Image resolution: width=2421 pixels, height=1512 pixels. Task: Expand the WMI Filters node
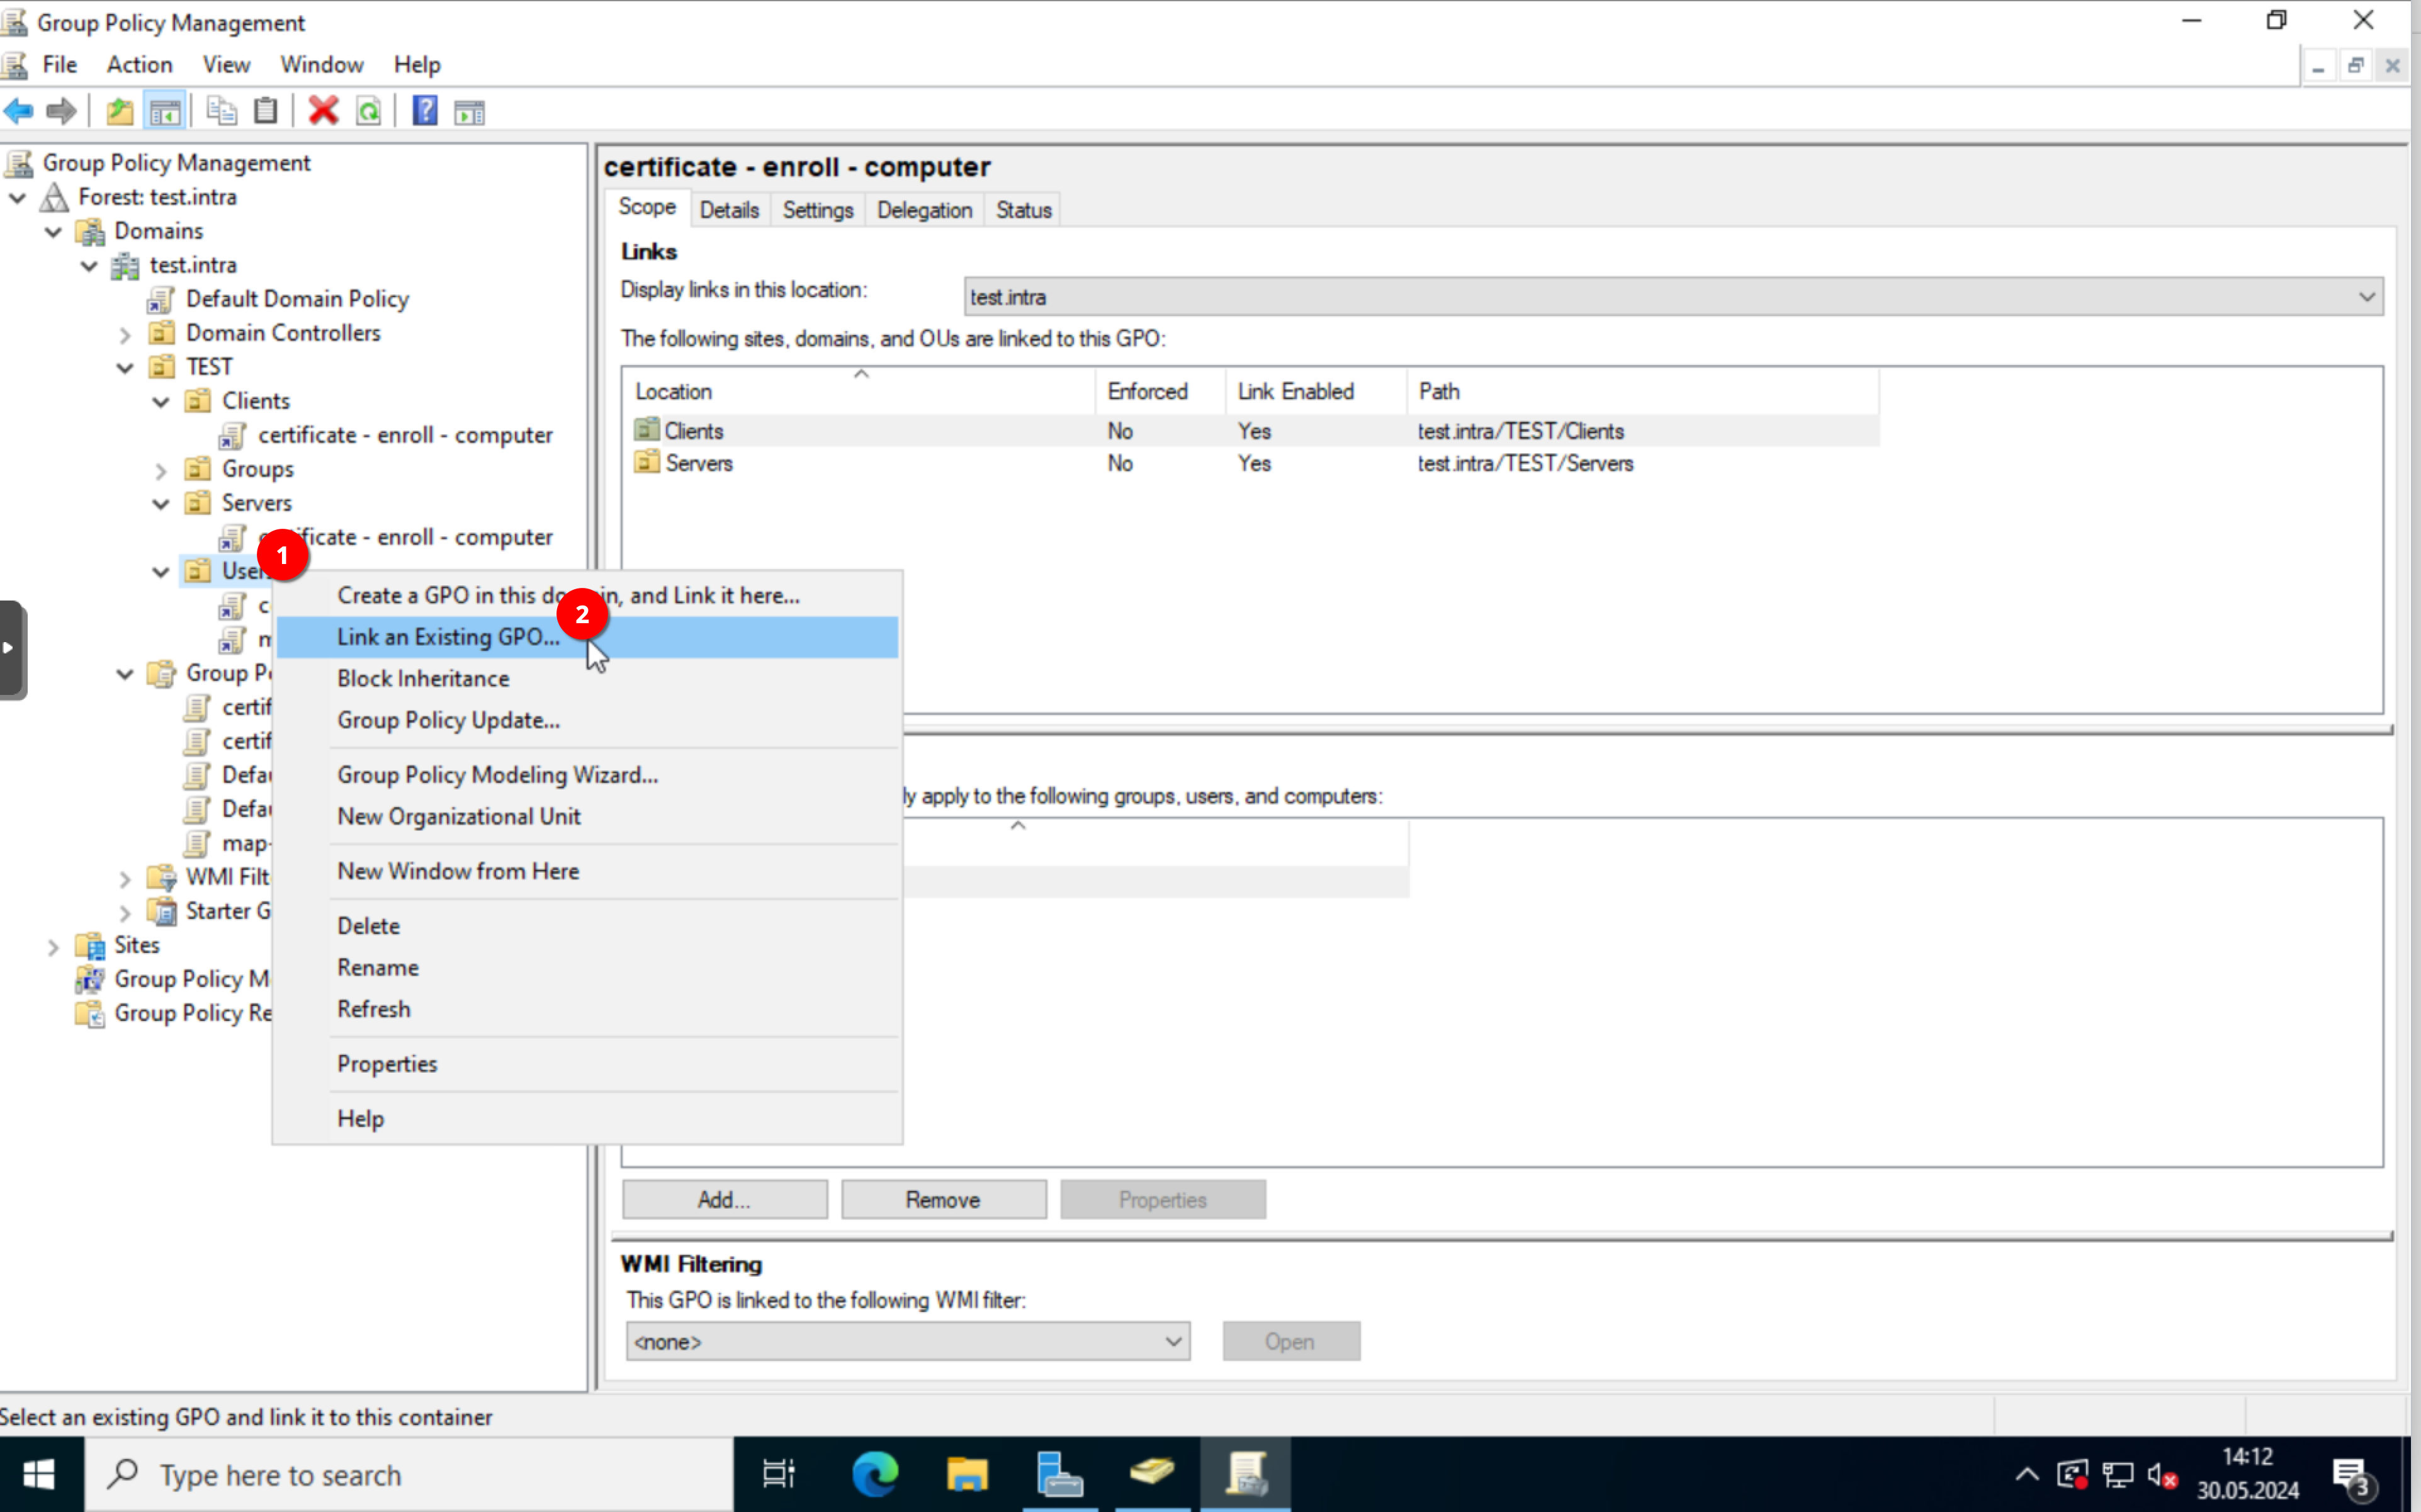pyautogui.click(x=125, y=878)
